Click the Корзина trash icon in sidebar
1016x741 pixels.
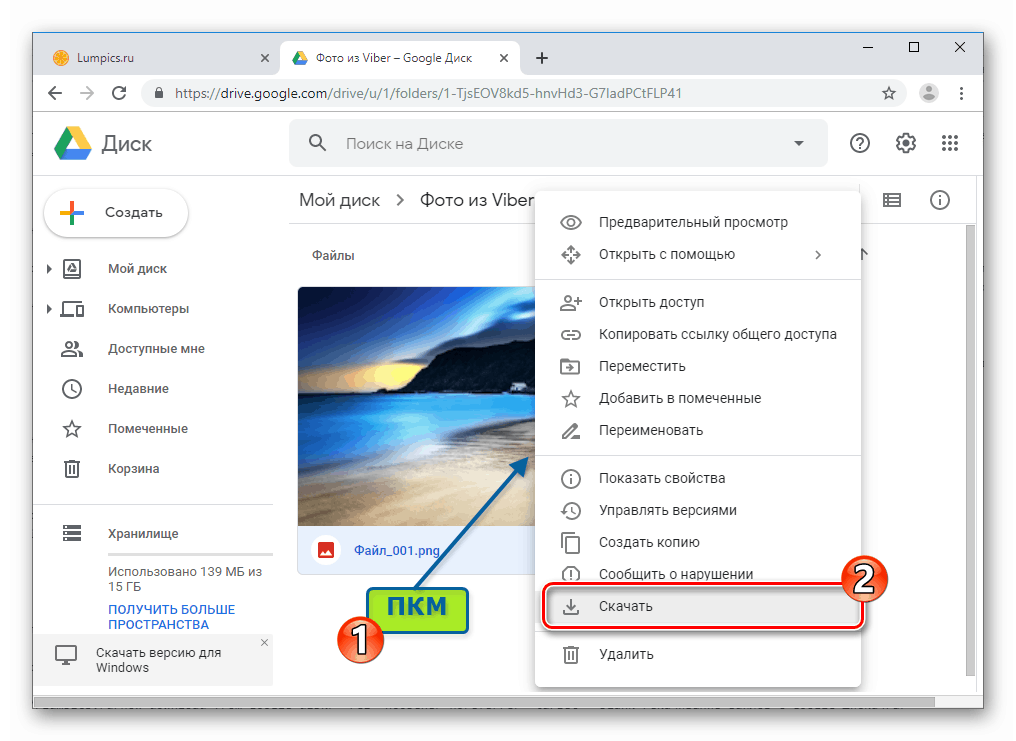click(72, 468)
